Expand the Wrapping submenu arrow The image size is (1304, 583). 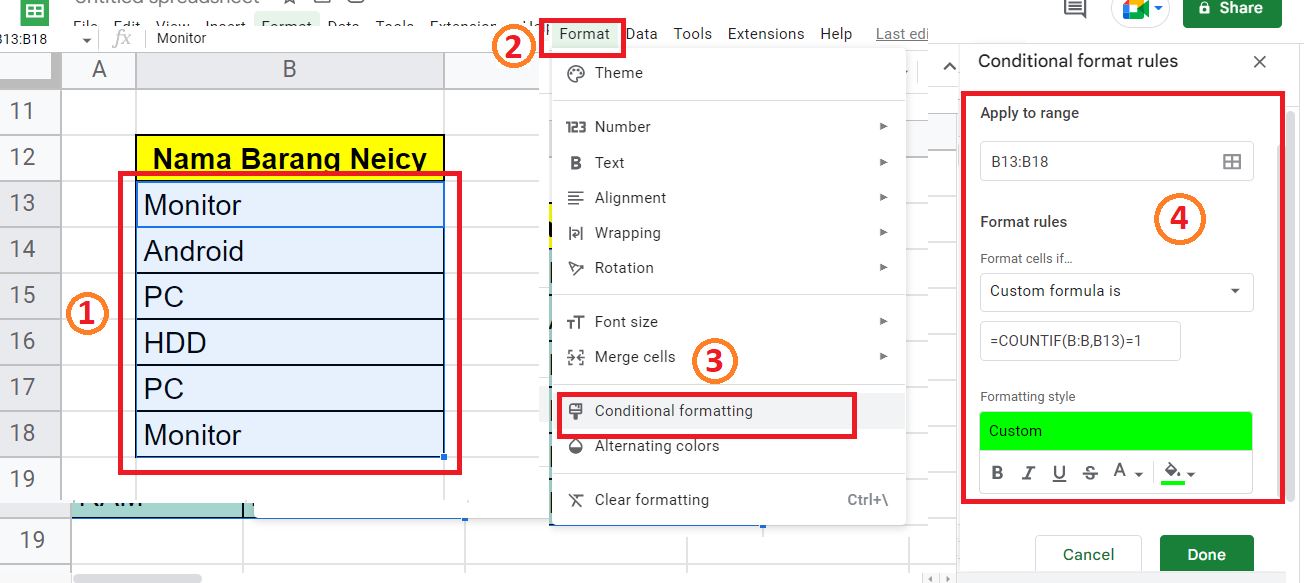(x=883, y=233)
